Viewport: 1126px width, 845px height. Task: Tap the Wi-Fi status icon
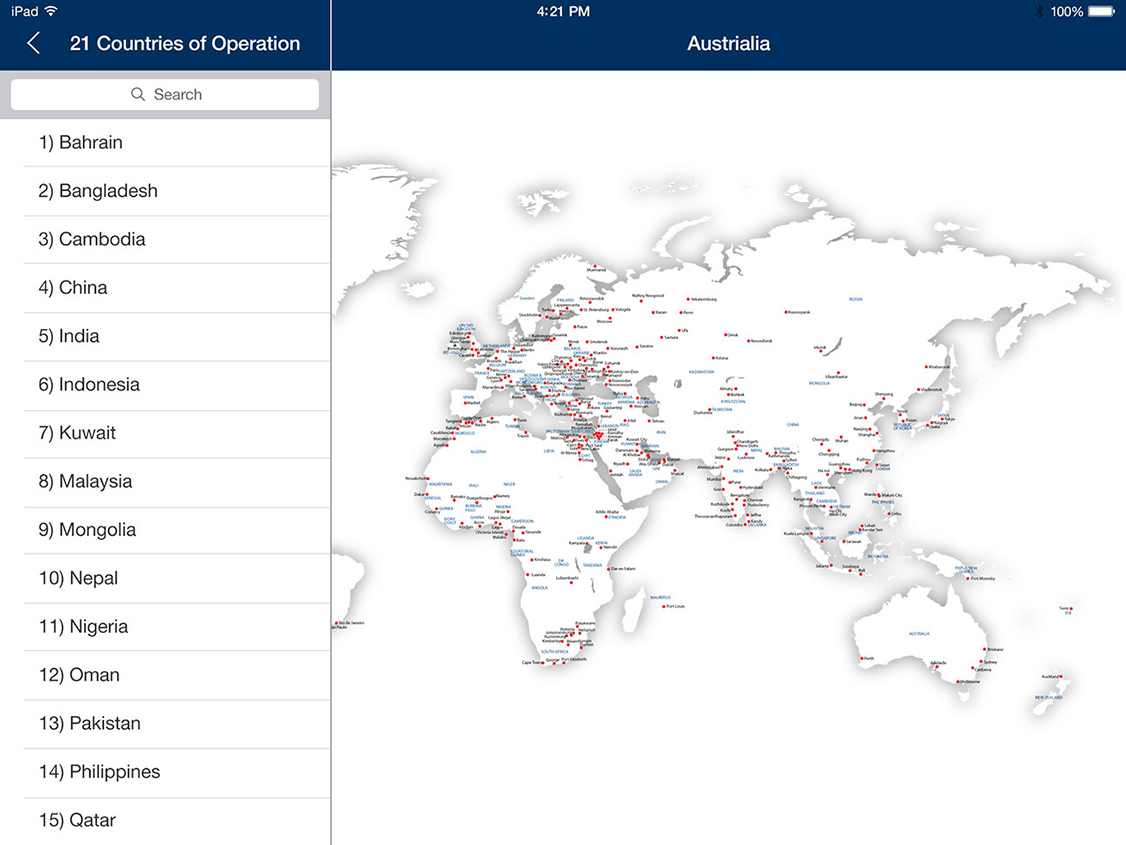[51, 12]
